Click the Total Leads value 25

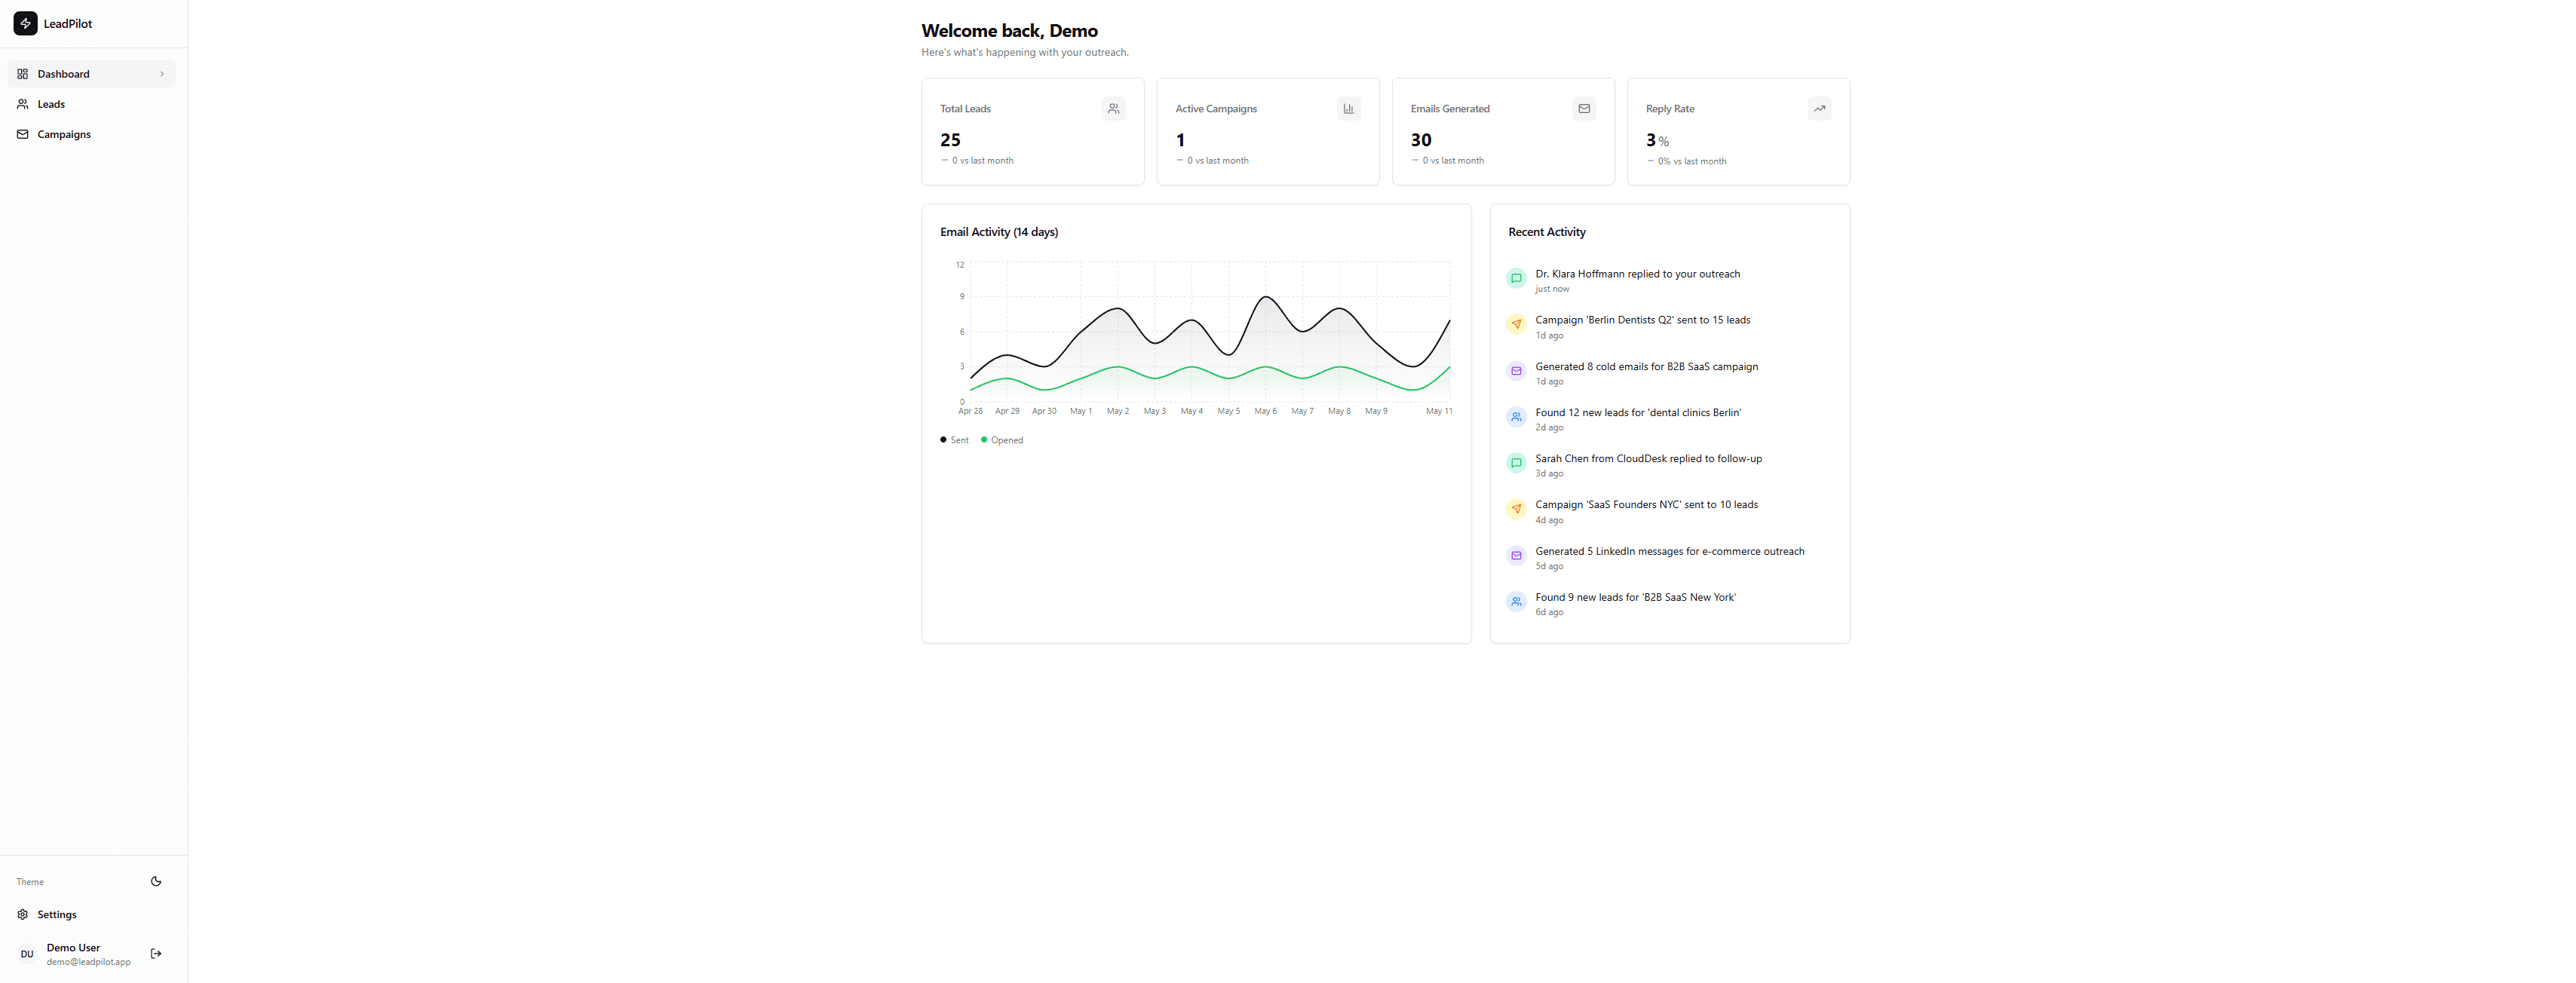coord(950,140)
